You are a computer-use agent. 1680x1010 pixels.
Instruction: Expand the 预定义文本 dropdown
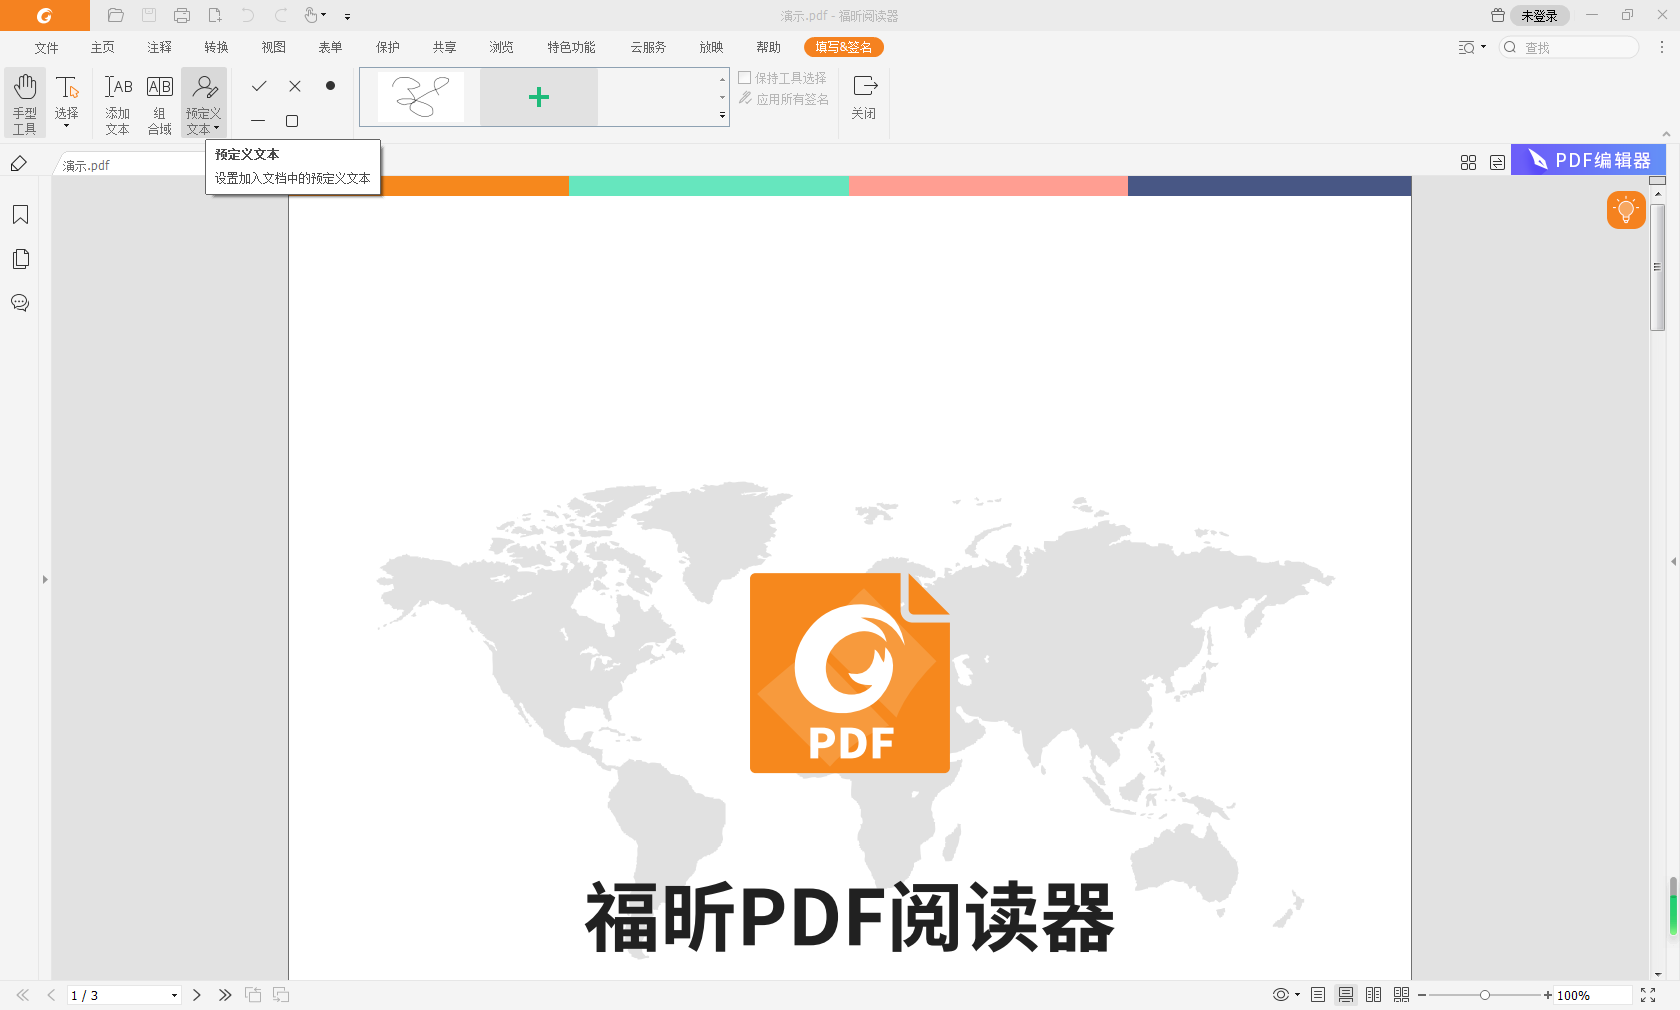tap(215, 128)
